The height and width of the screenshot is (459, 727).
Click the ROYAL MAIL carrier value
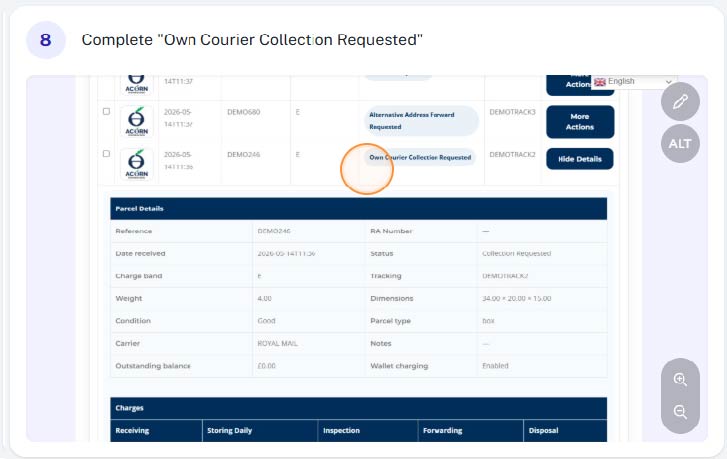[277, 344]
